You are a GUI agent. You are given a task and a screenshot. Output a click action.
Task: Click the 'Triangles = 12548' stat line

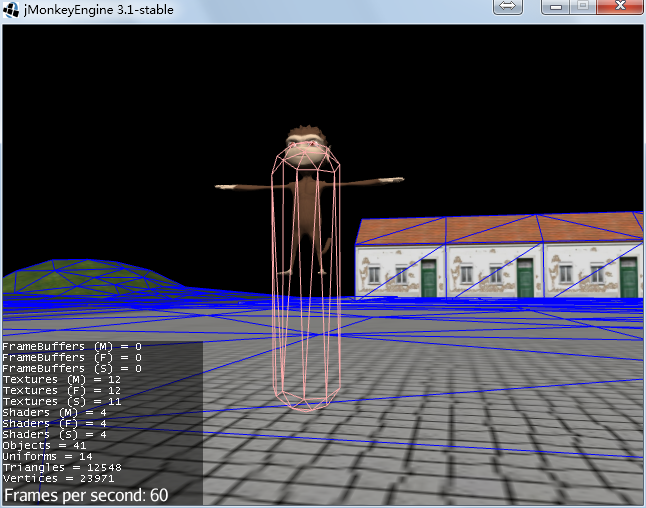pyautogui.click(x=62, y=468)
